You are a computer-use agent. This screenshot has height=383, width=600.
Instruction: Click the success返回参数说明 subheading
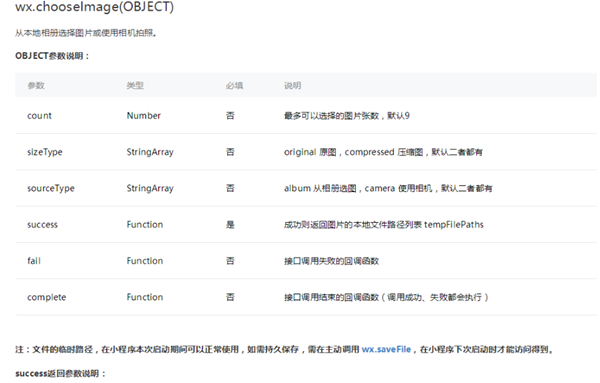pos(60,373)
